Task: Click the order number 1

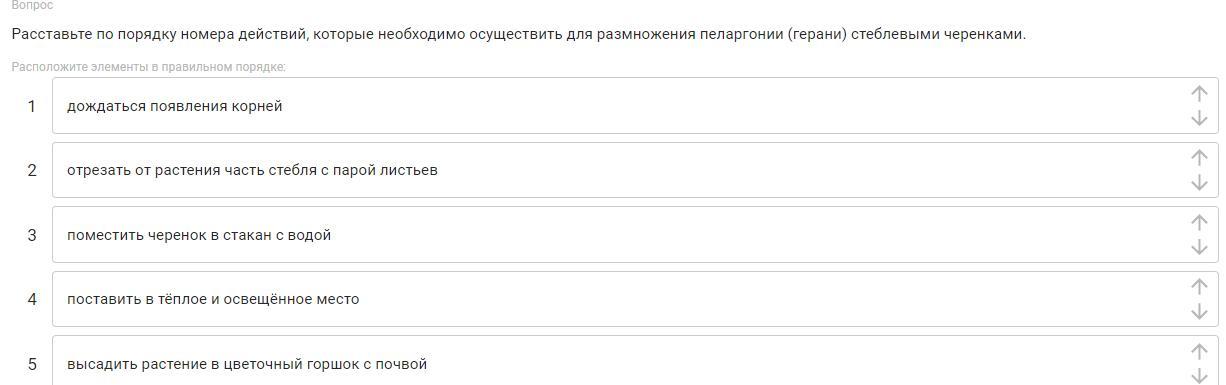Action: 31,106
